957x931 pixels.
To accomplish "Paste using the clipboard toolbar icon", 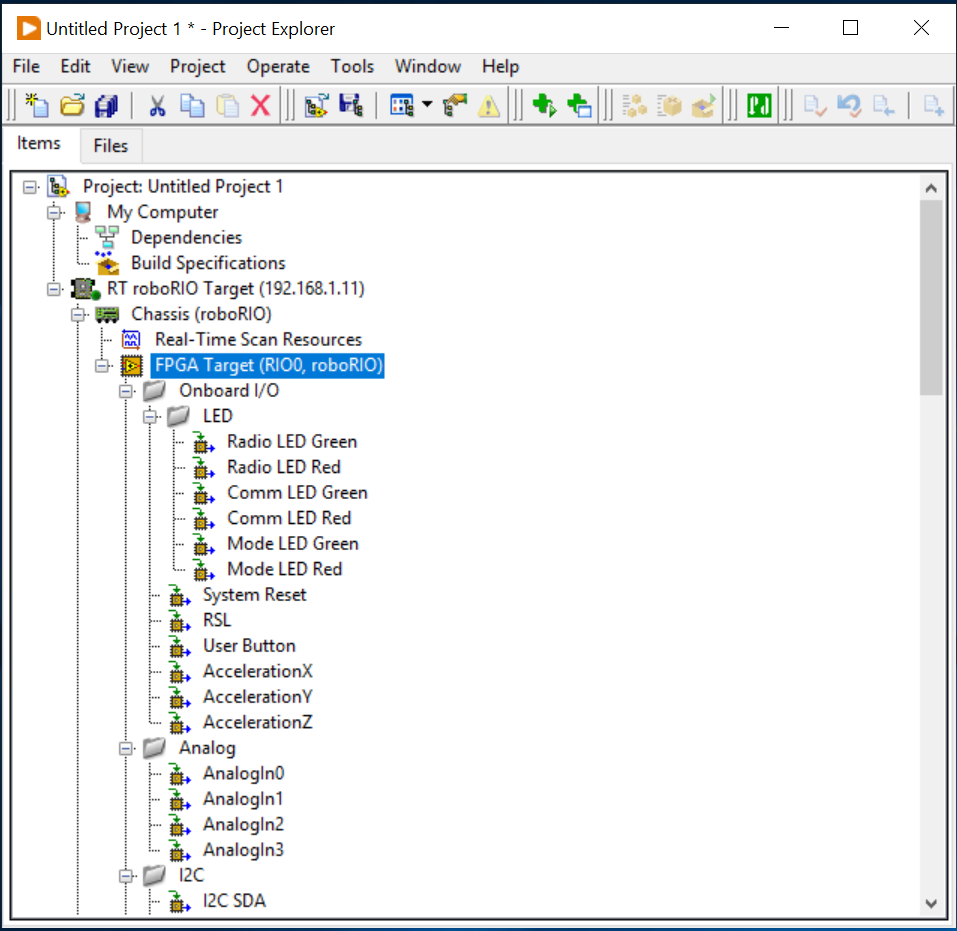I will (x=227, y=105).
